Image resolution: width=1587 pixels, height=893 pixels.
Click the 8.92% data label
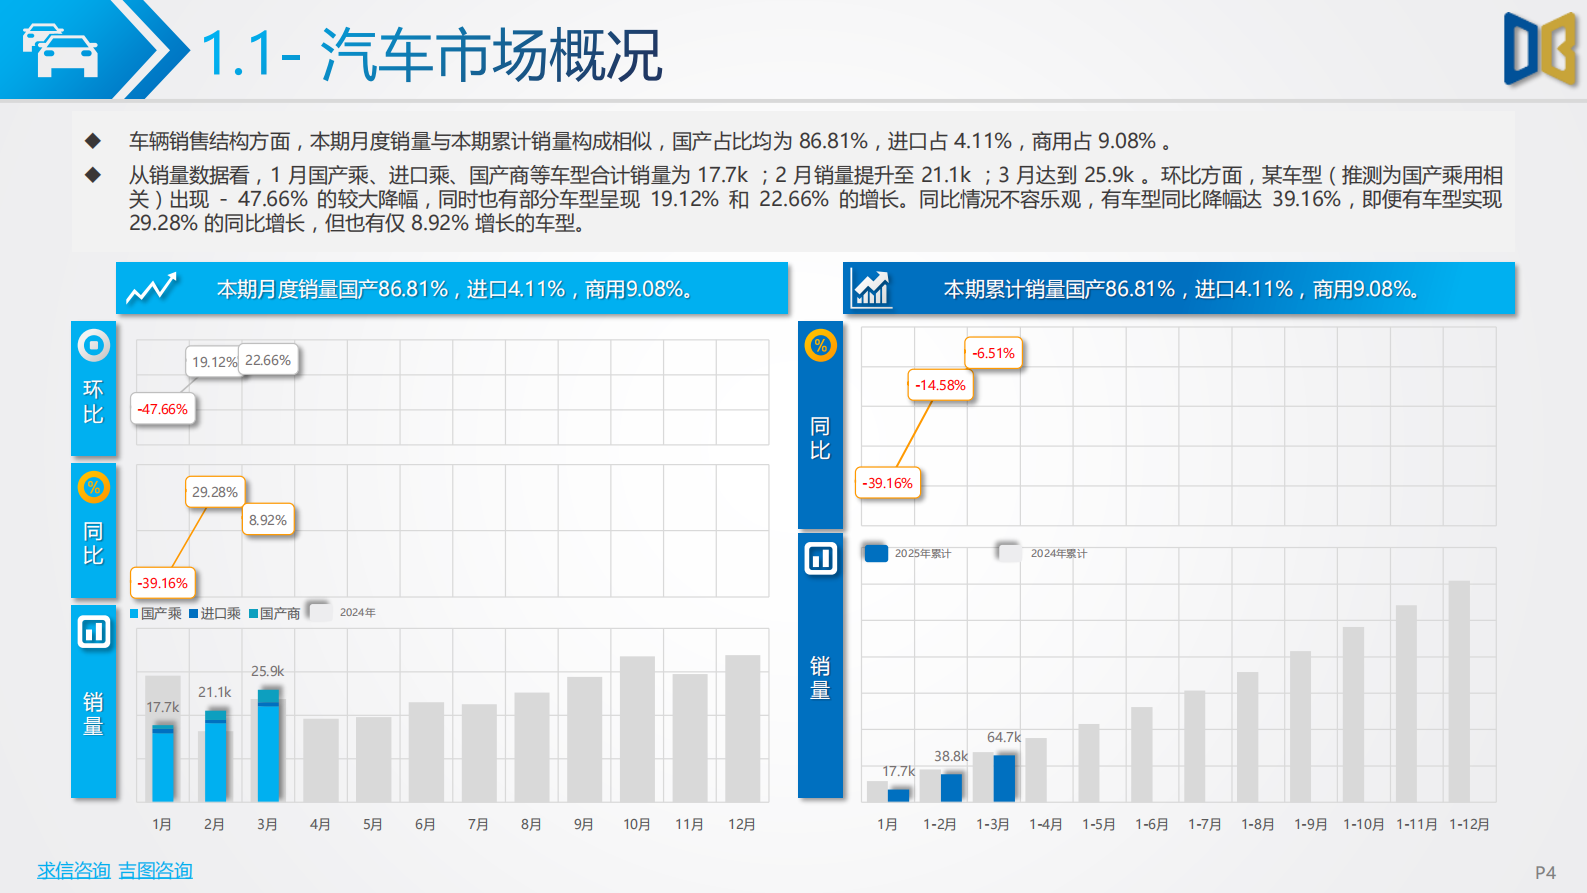(268, 520)
